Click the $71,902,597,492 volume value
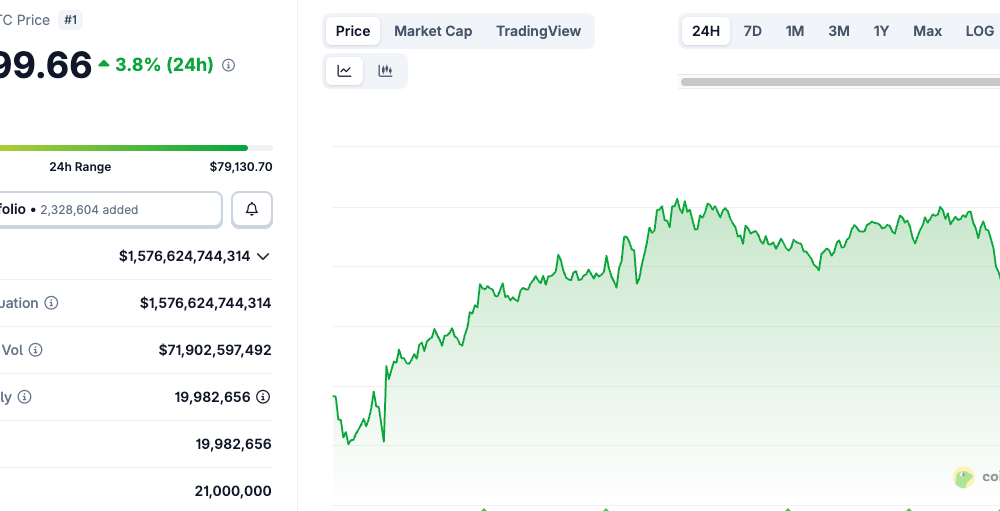 pyautogui.click(x=215, y=350)
